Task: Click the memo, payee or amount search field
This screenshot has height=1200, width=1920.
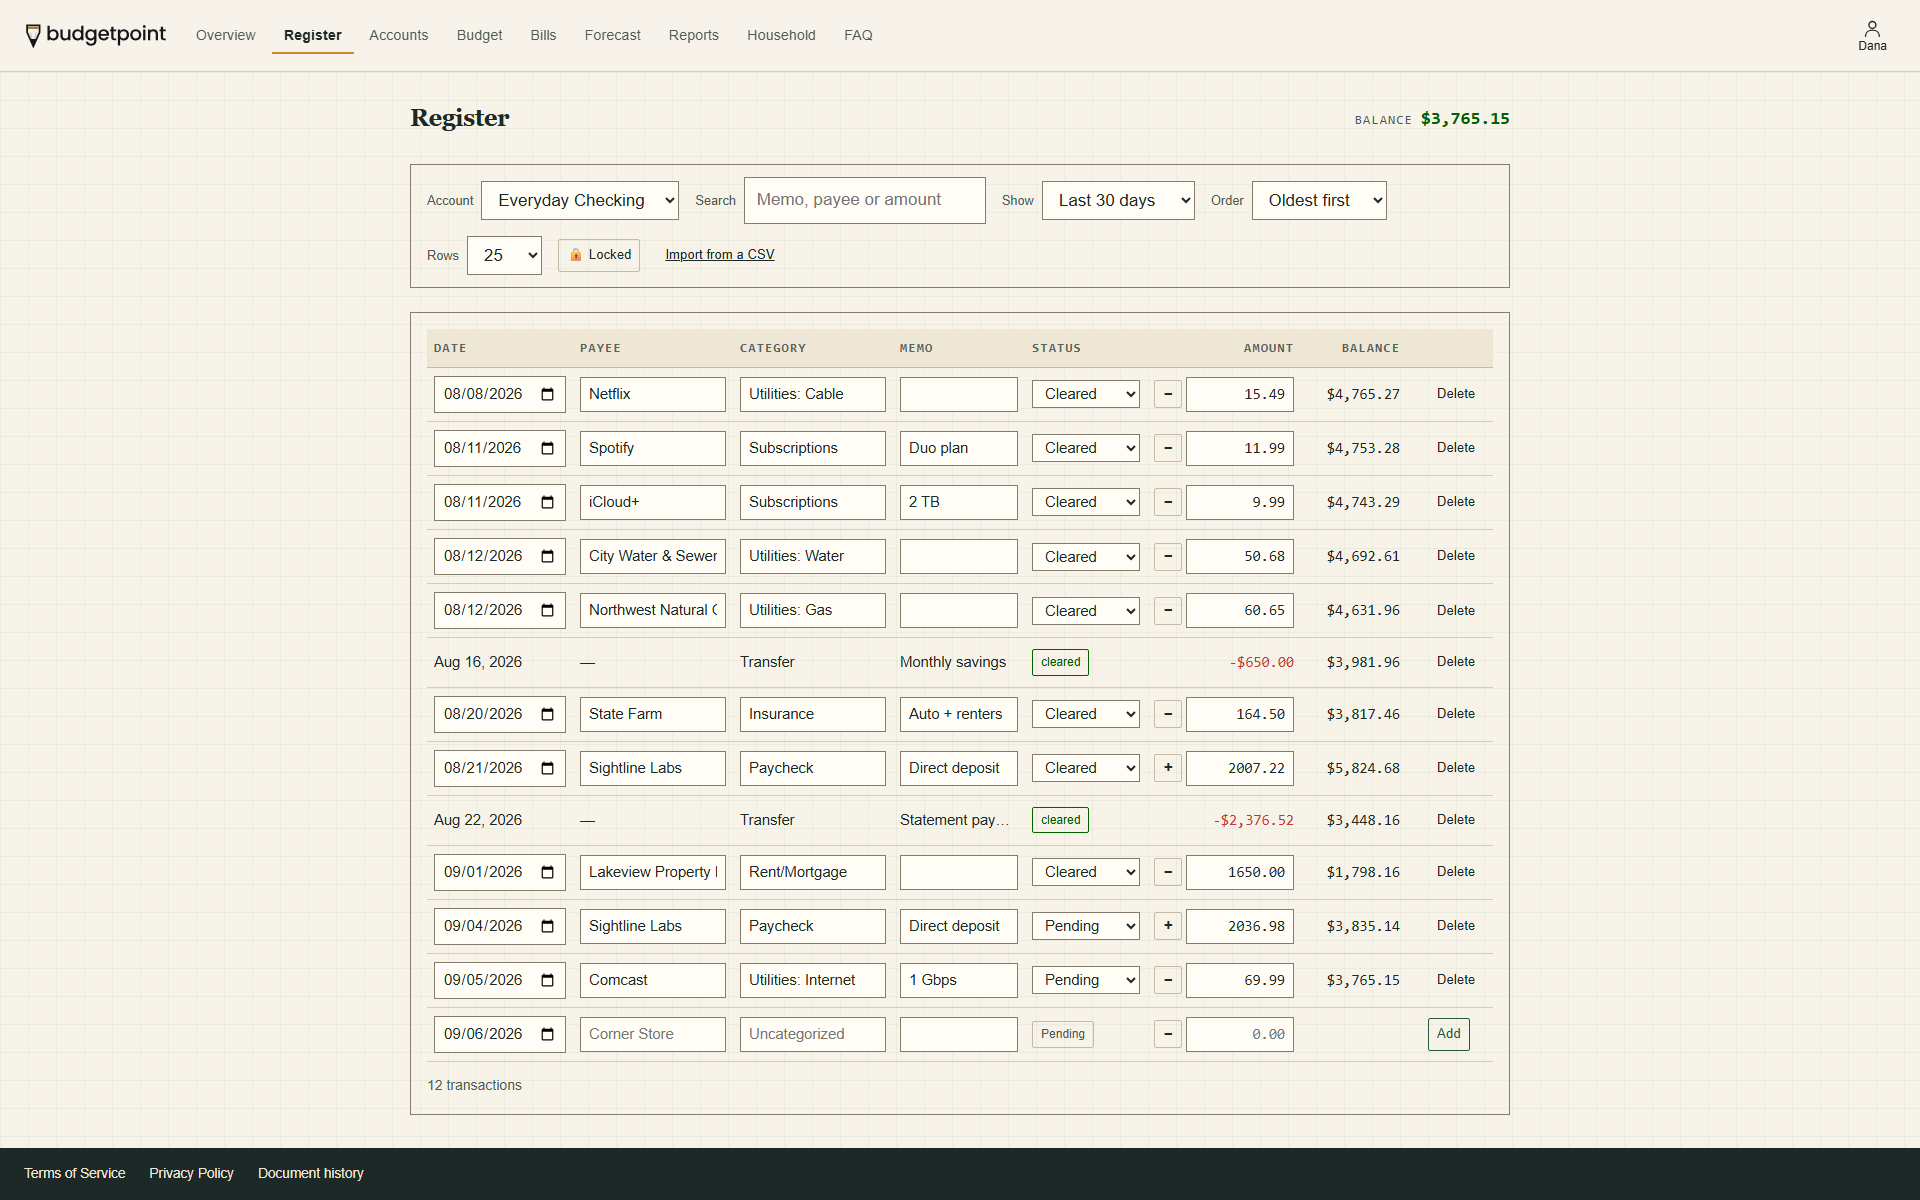Action: (x=864, y=200)
